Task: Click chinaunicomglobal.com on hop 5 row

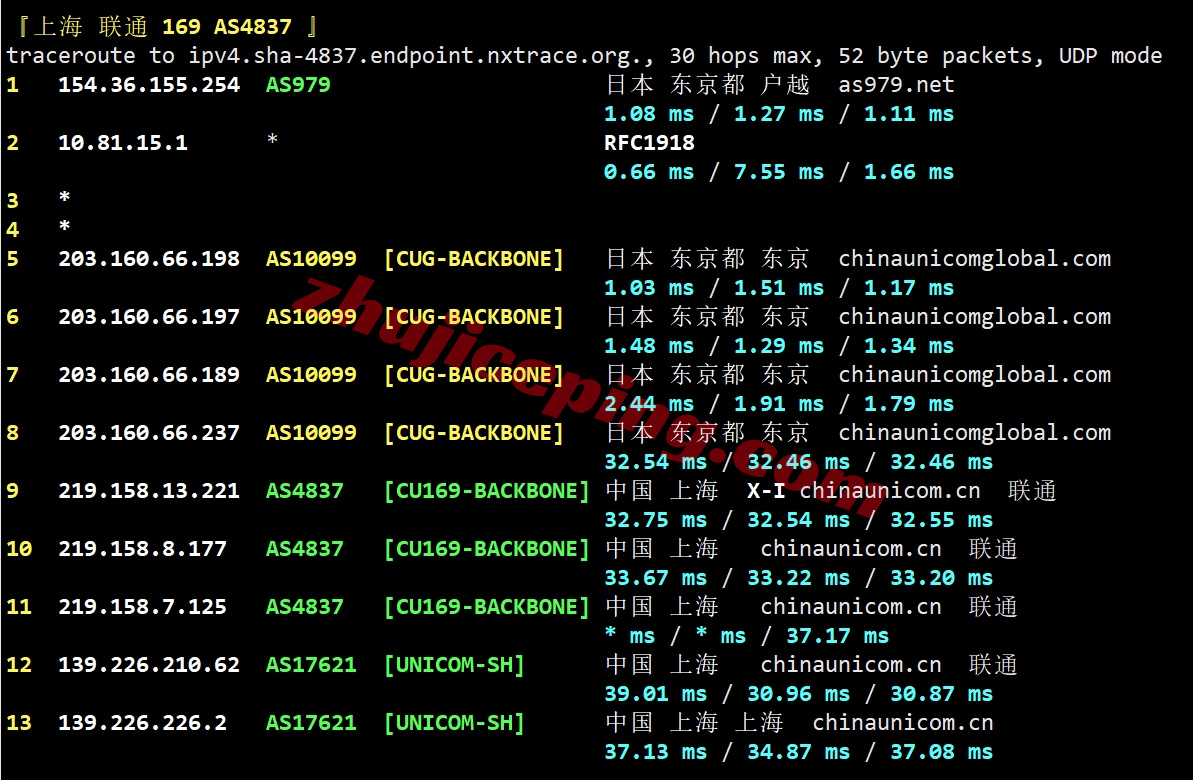Action: pyautogui.click(x=975, y=259)
